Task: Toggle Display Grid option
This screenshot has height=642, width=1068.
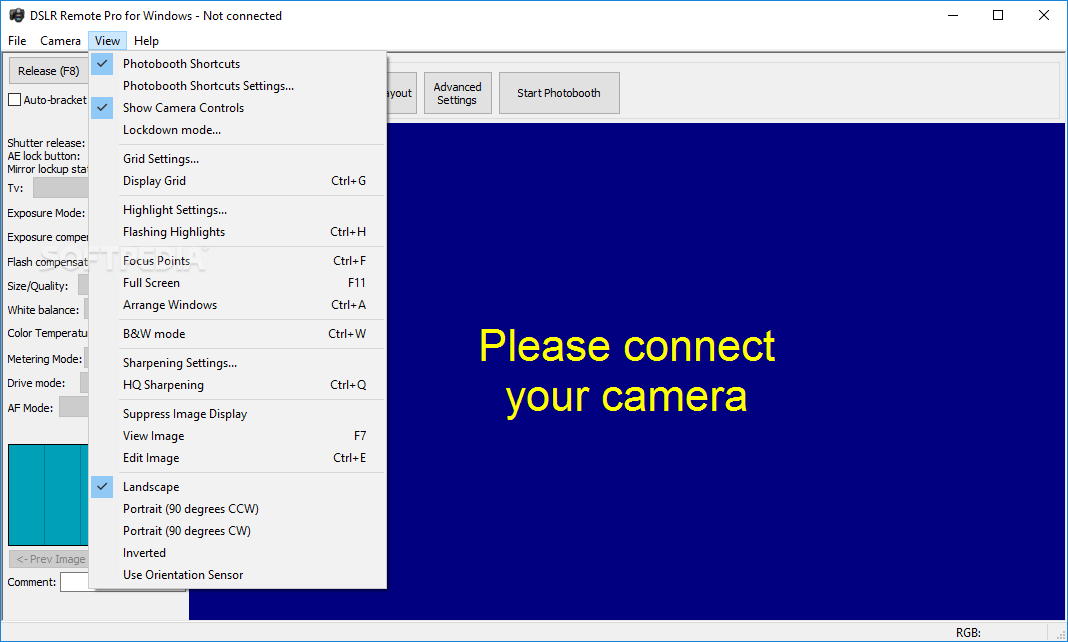Action: [x=238, y=180]
